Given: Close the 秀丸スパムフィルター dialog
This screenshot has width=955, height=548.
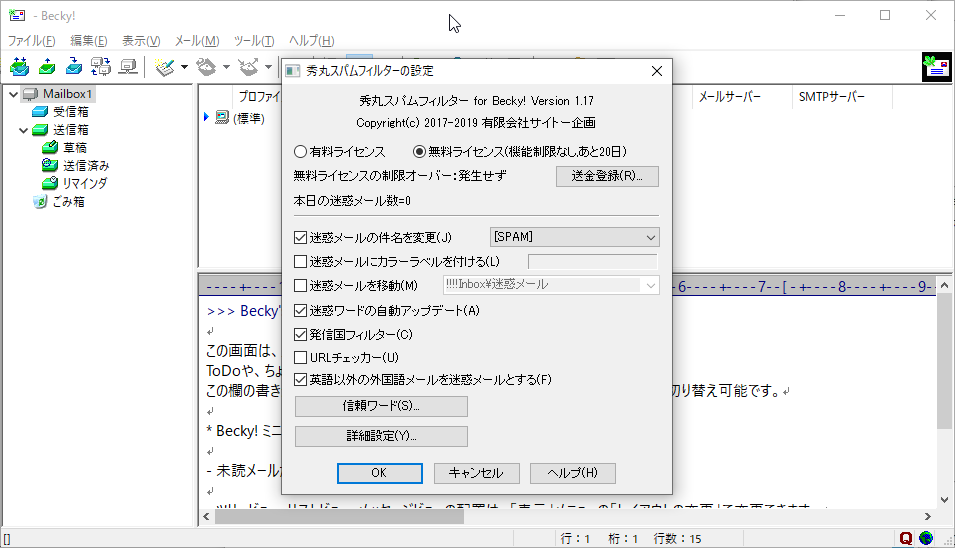Looking at the screenshot, I should click(657, 71).
